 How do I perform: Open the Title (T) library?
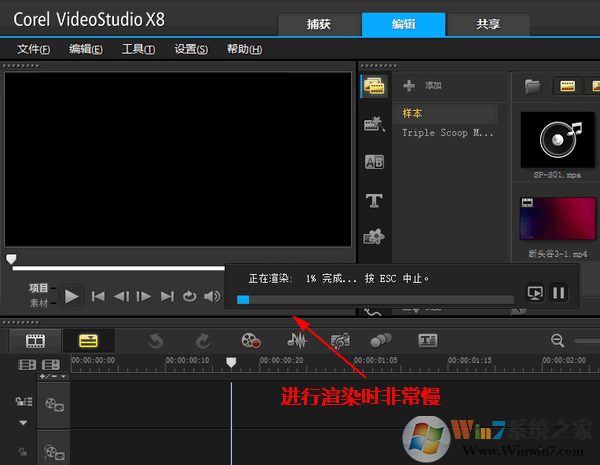[374, 200]
